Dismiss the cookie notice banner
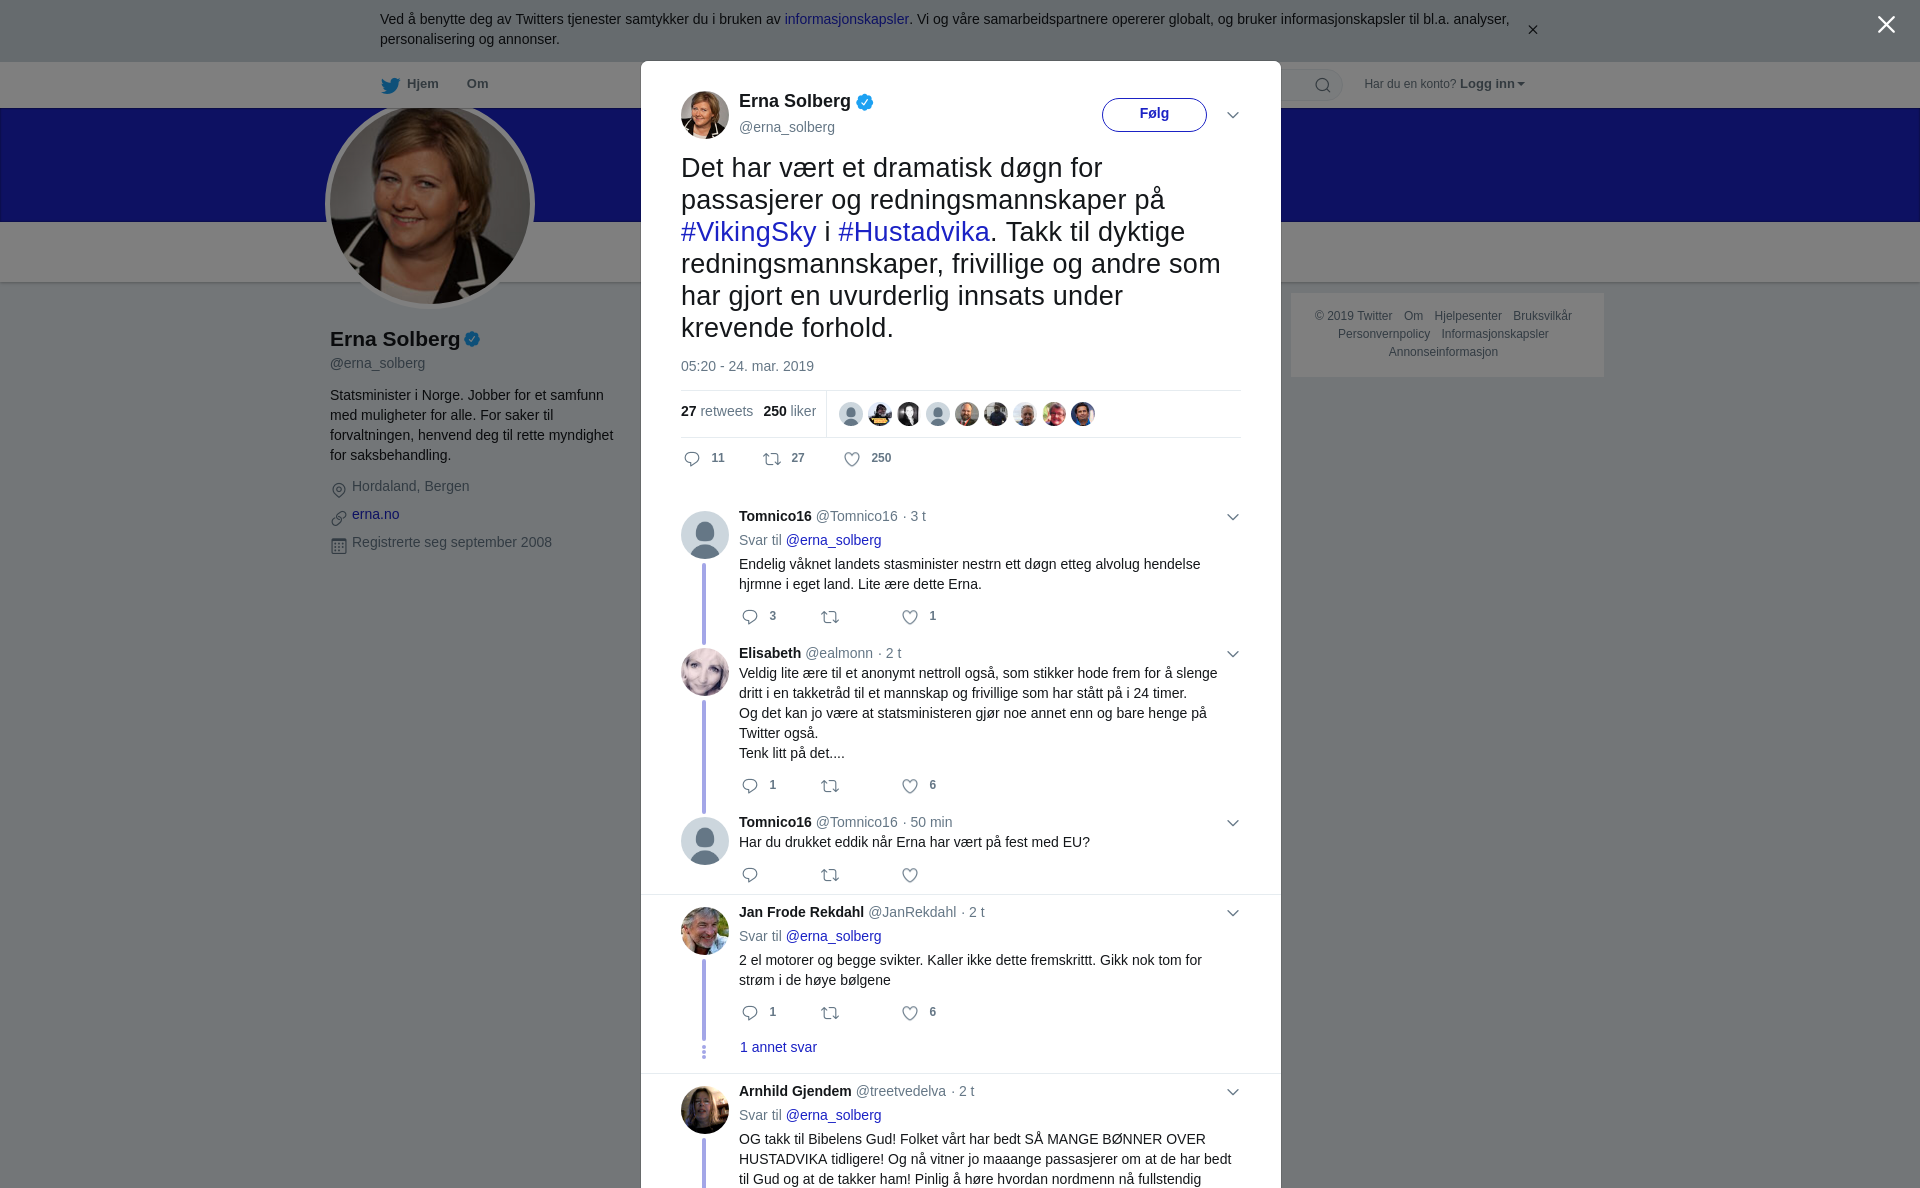 [x=1532, y=30]
